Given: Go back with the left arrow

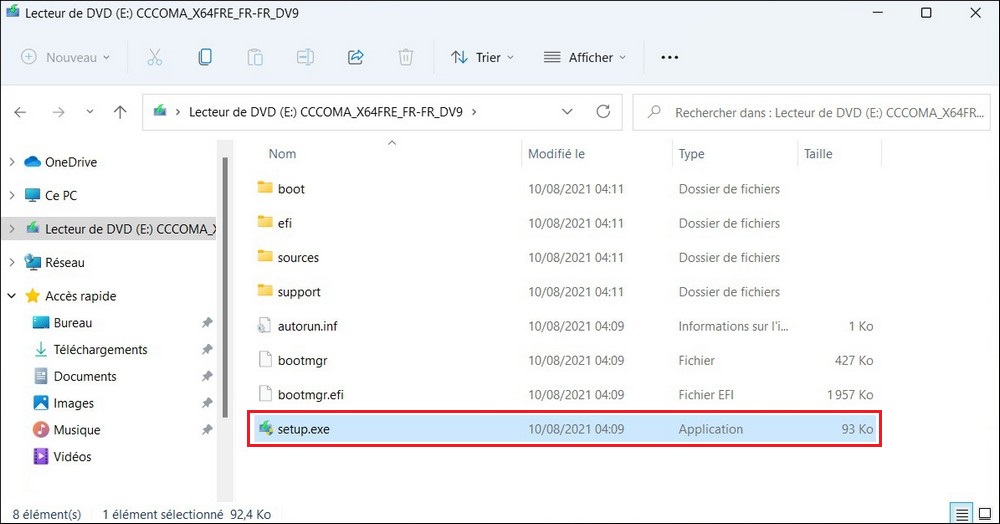Looking at the screenshot, I should point(20,112).
